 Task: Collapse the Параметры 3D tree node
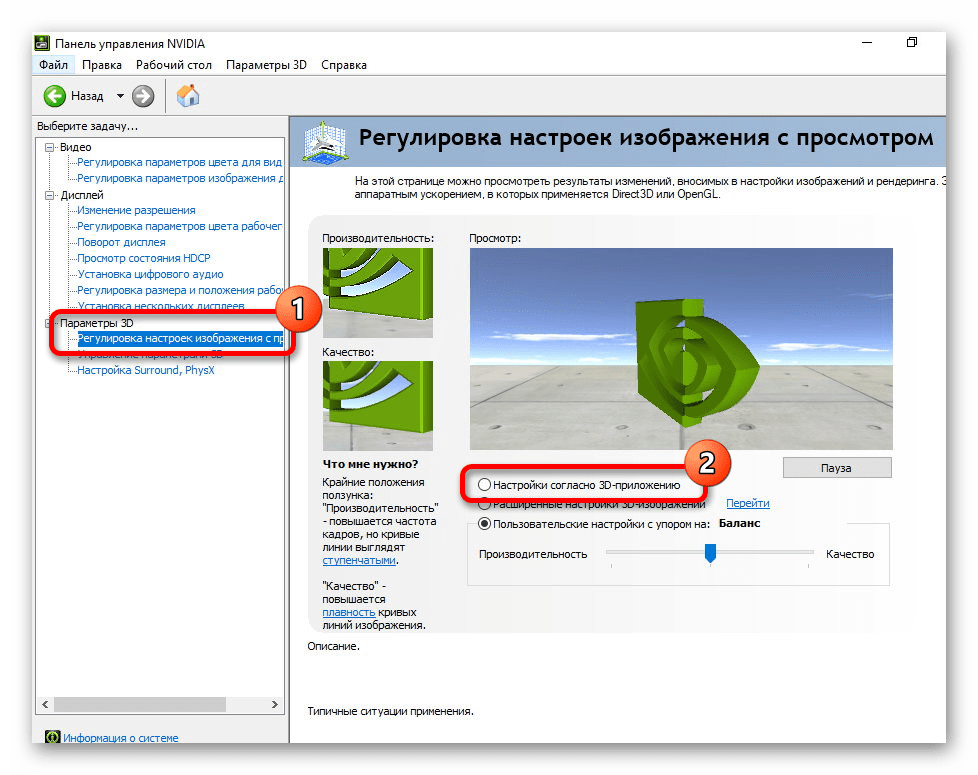(48, 323)
